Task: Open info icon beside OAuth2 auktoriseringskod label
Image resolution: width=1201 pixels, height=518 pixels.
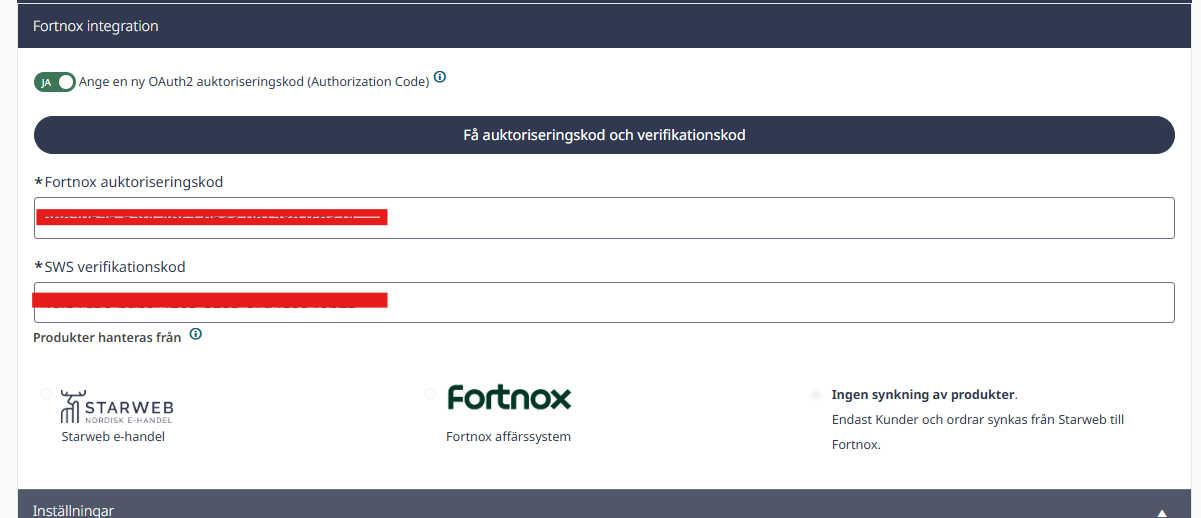Action: click(x=440, y=77)
